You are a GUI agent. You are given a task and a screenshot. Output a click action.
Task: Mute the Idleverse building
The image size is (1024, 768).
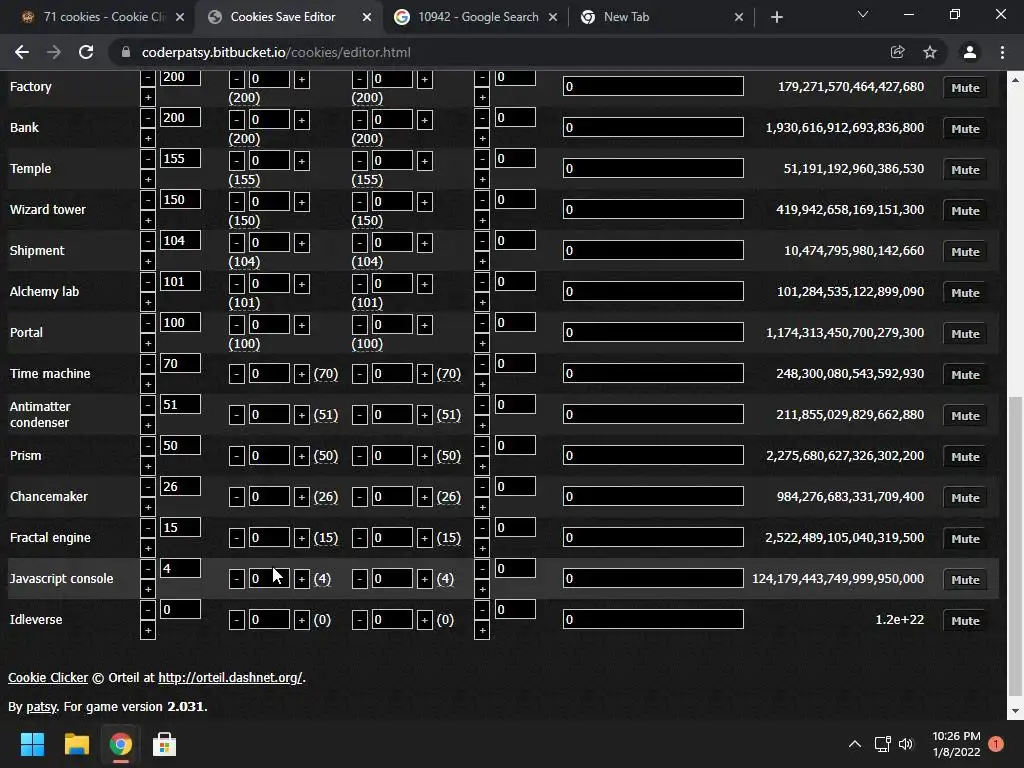(965, 620)
